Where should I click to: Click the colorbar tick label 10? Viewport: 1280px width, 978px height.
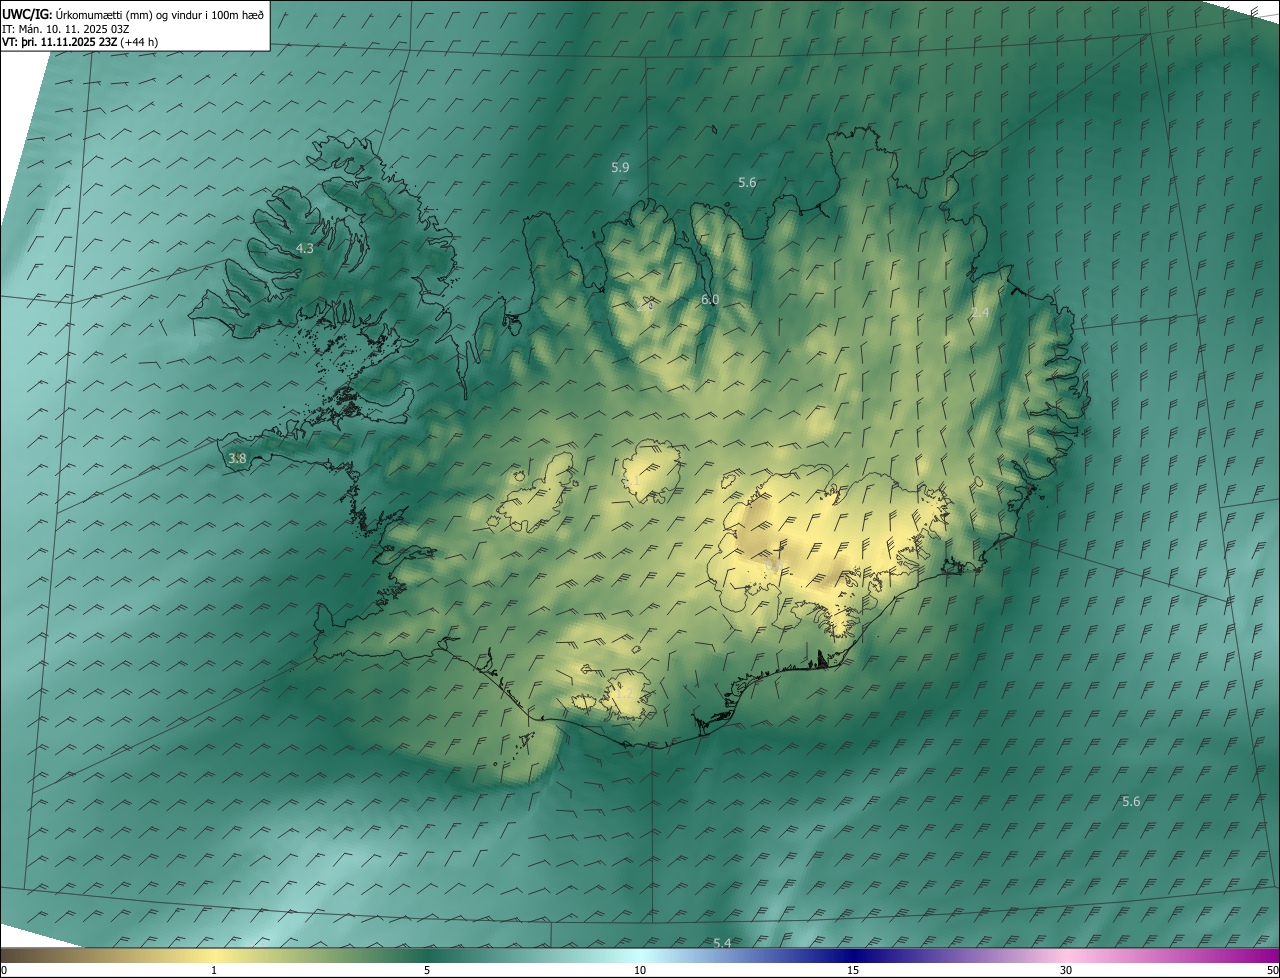coord(640,970)
